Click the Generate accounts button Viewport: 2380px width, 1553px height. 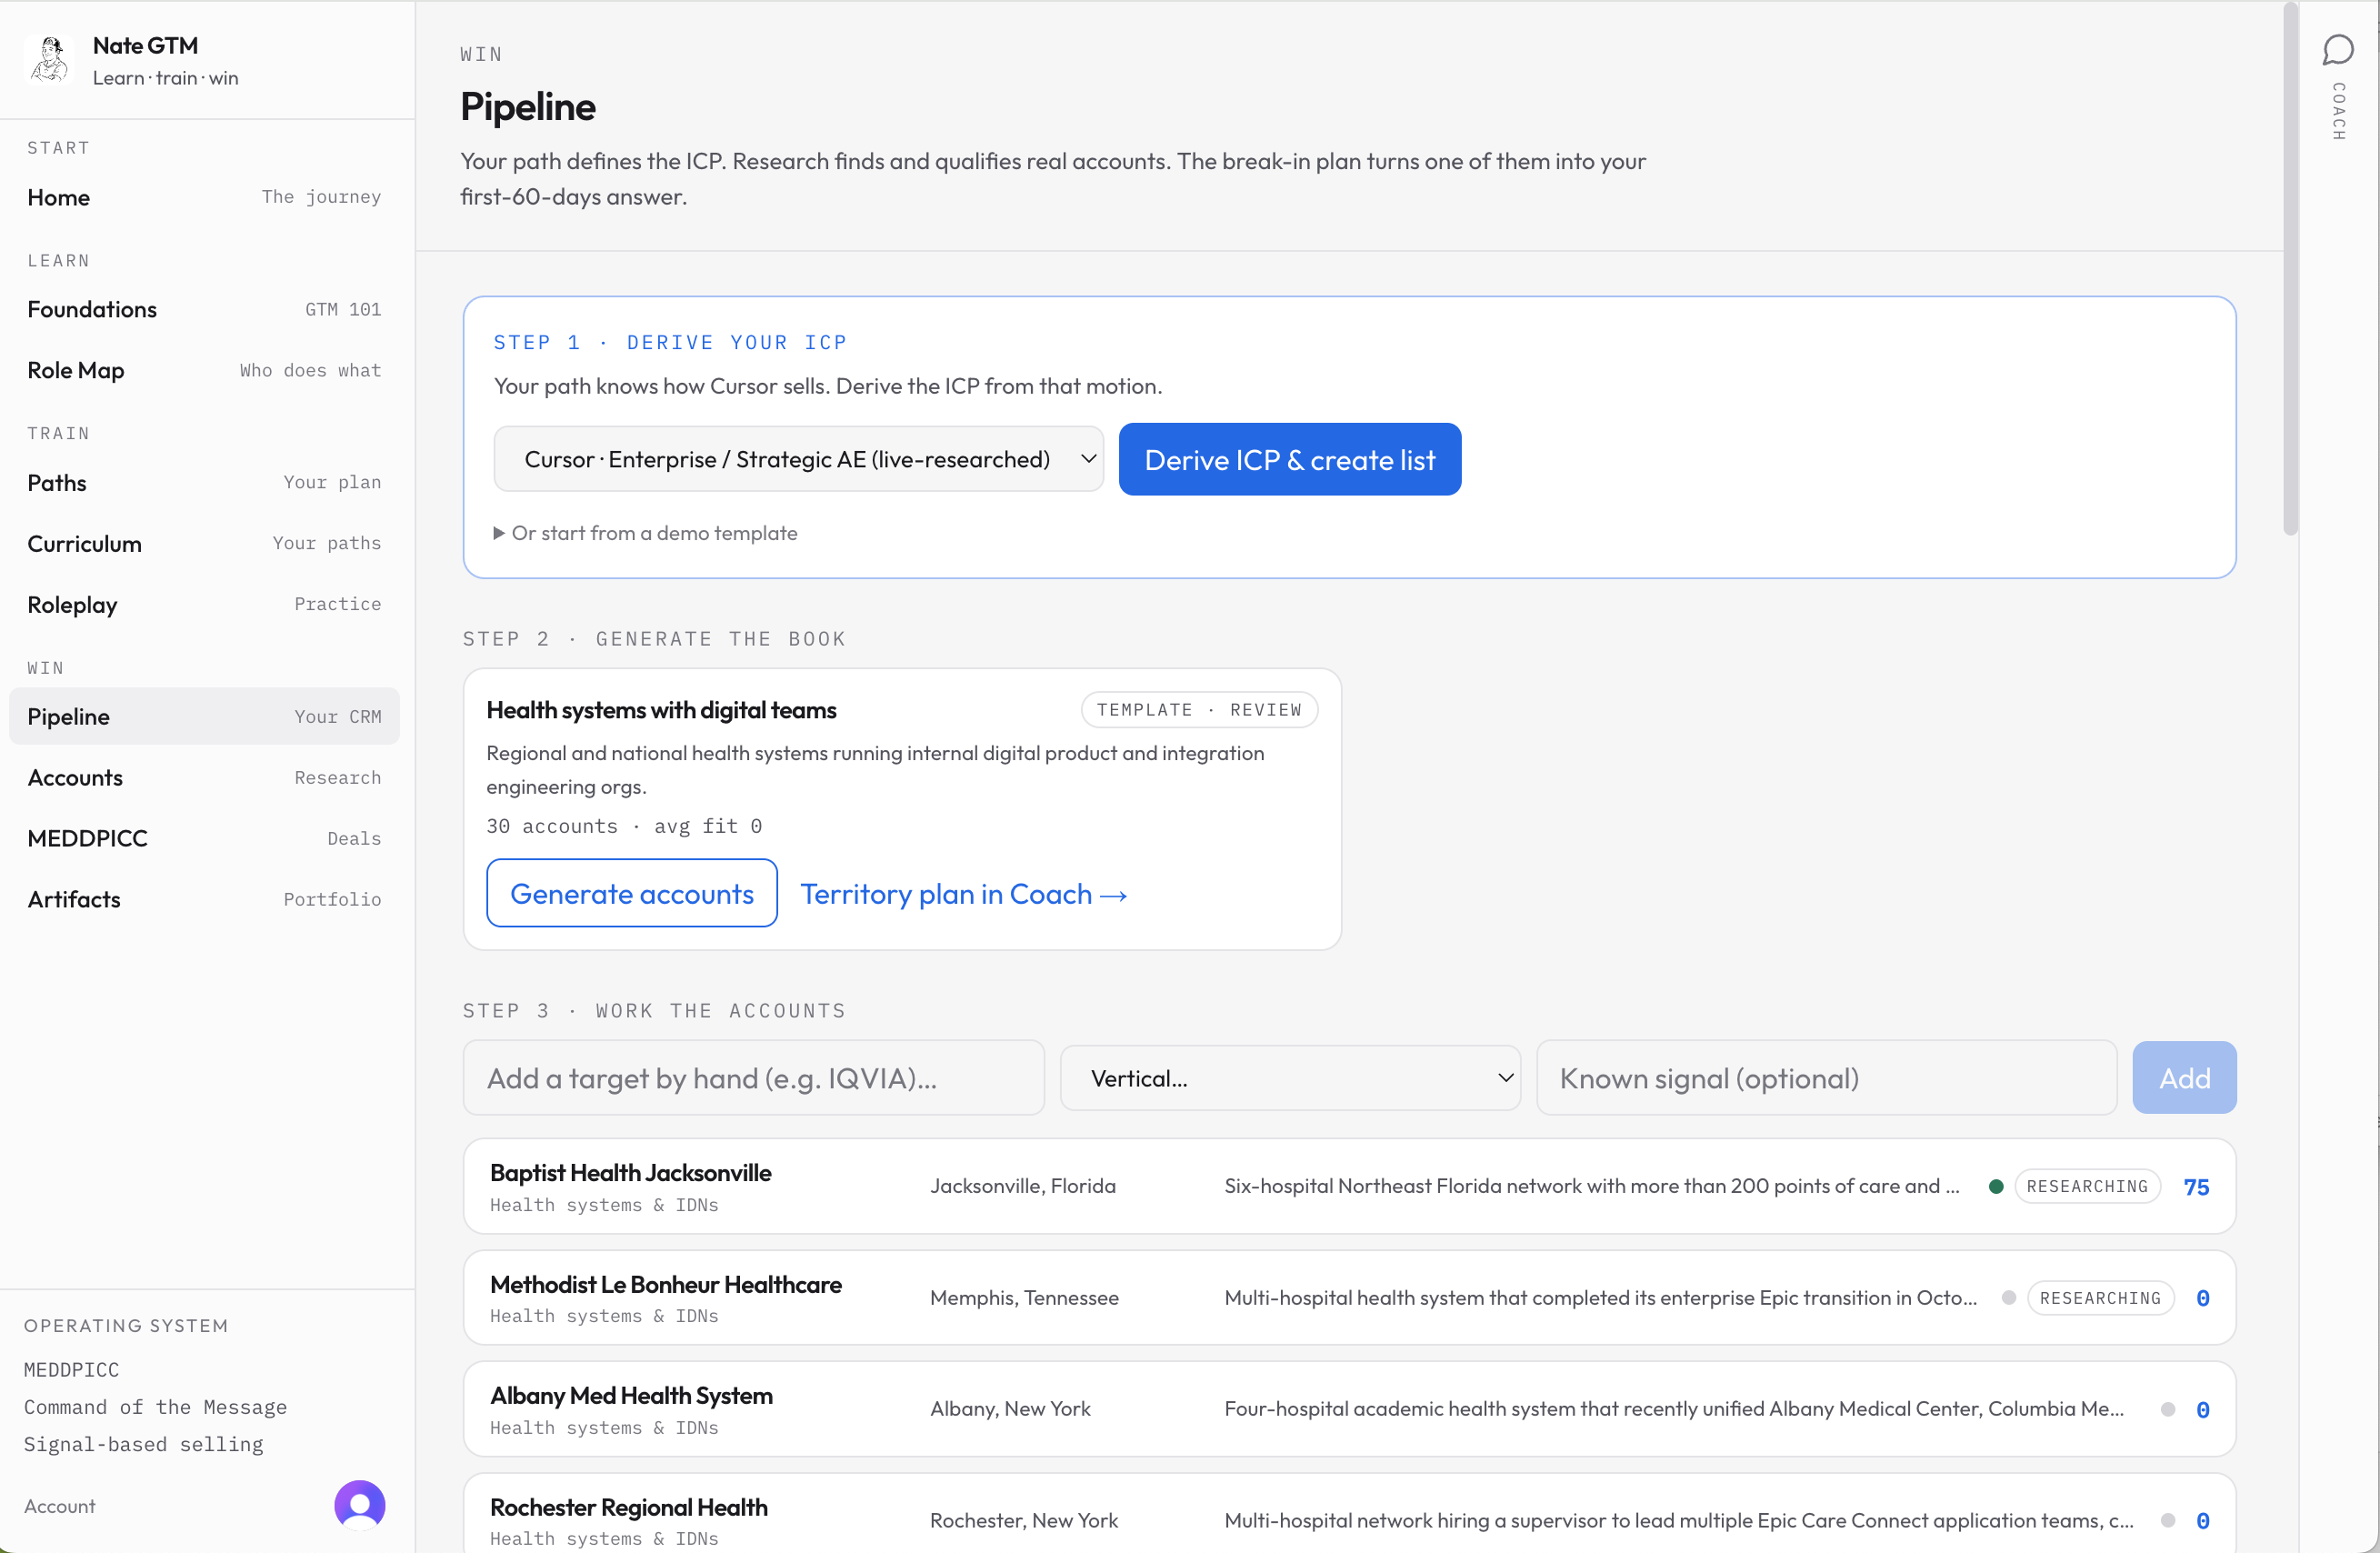coord(632,893)
